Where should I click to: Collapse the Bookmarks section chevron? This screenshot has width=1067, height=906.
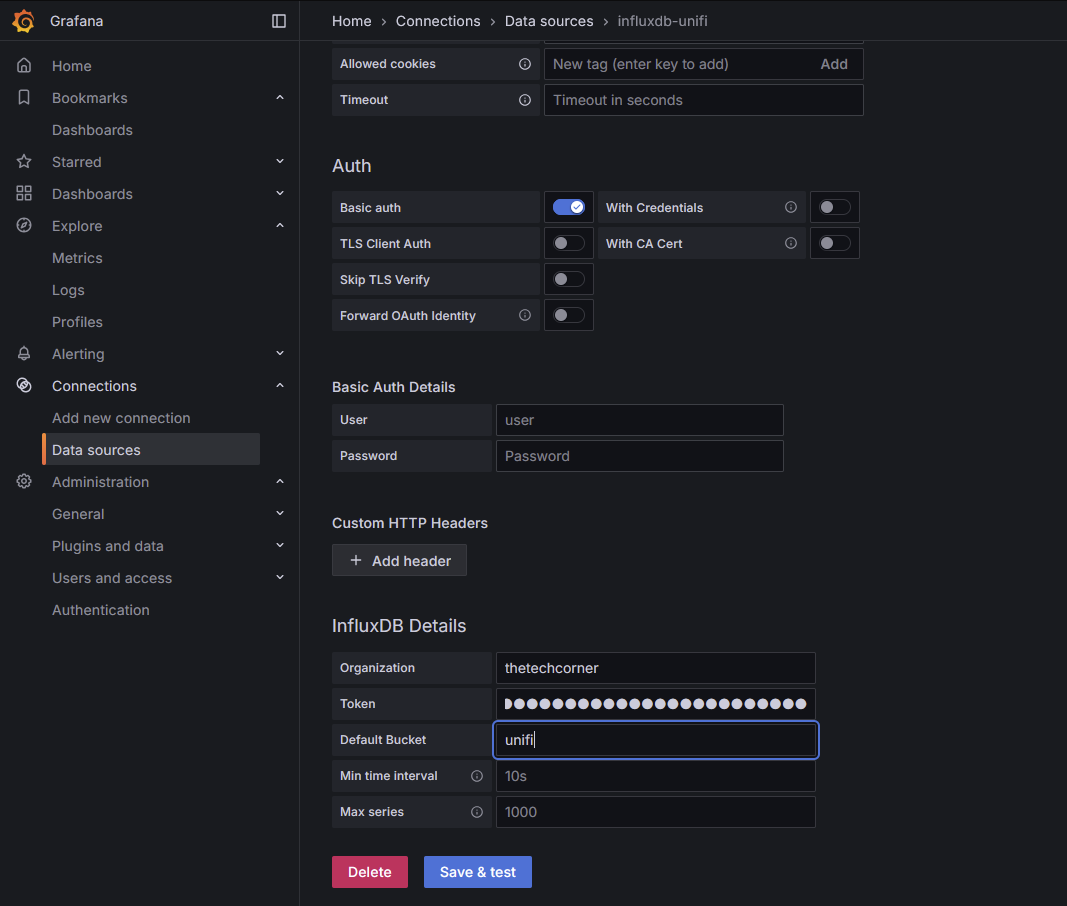[x=280, y=98]
